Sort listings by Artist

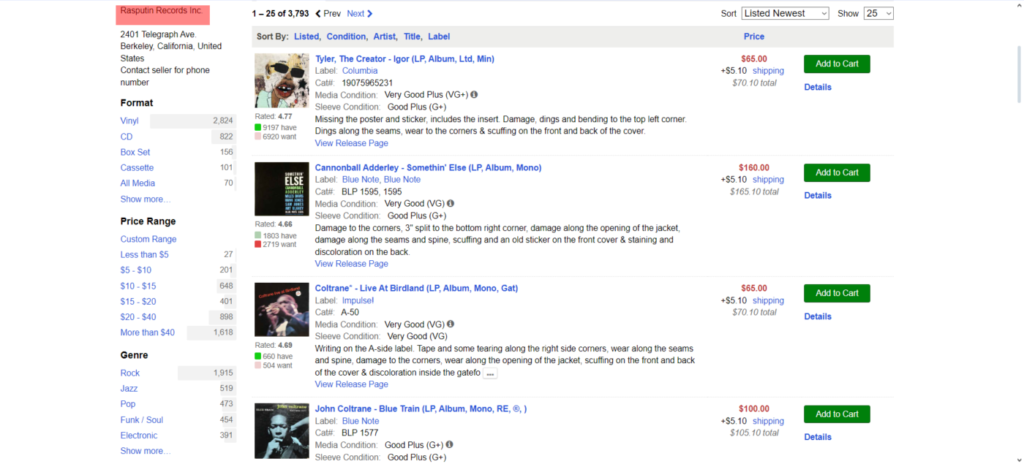(387, 37)
